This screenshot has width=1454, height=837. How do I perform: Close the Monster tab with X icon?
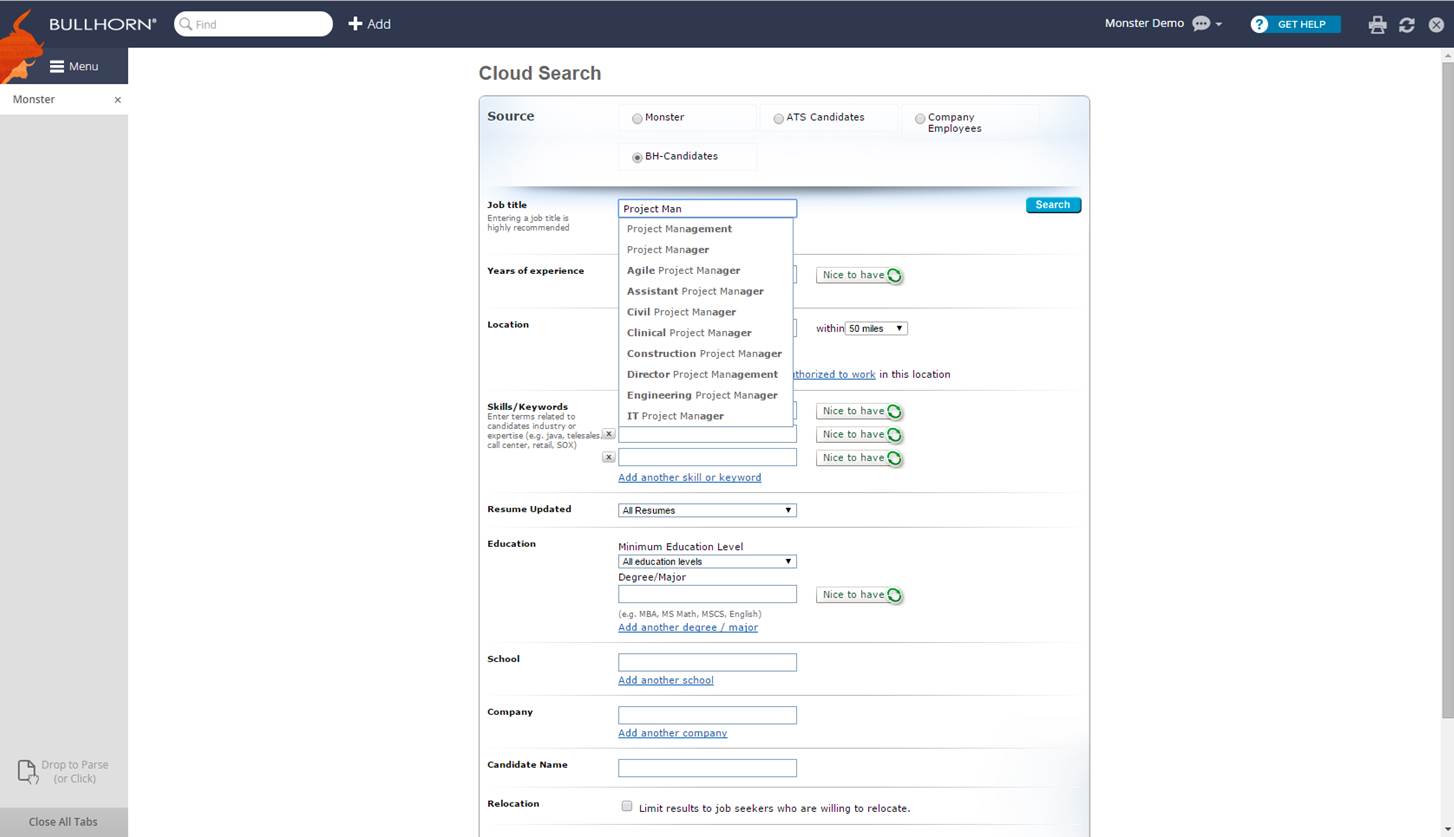pos(117,100)
